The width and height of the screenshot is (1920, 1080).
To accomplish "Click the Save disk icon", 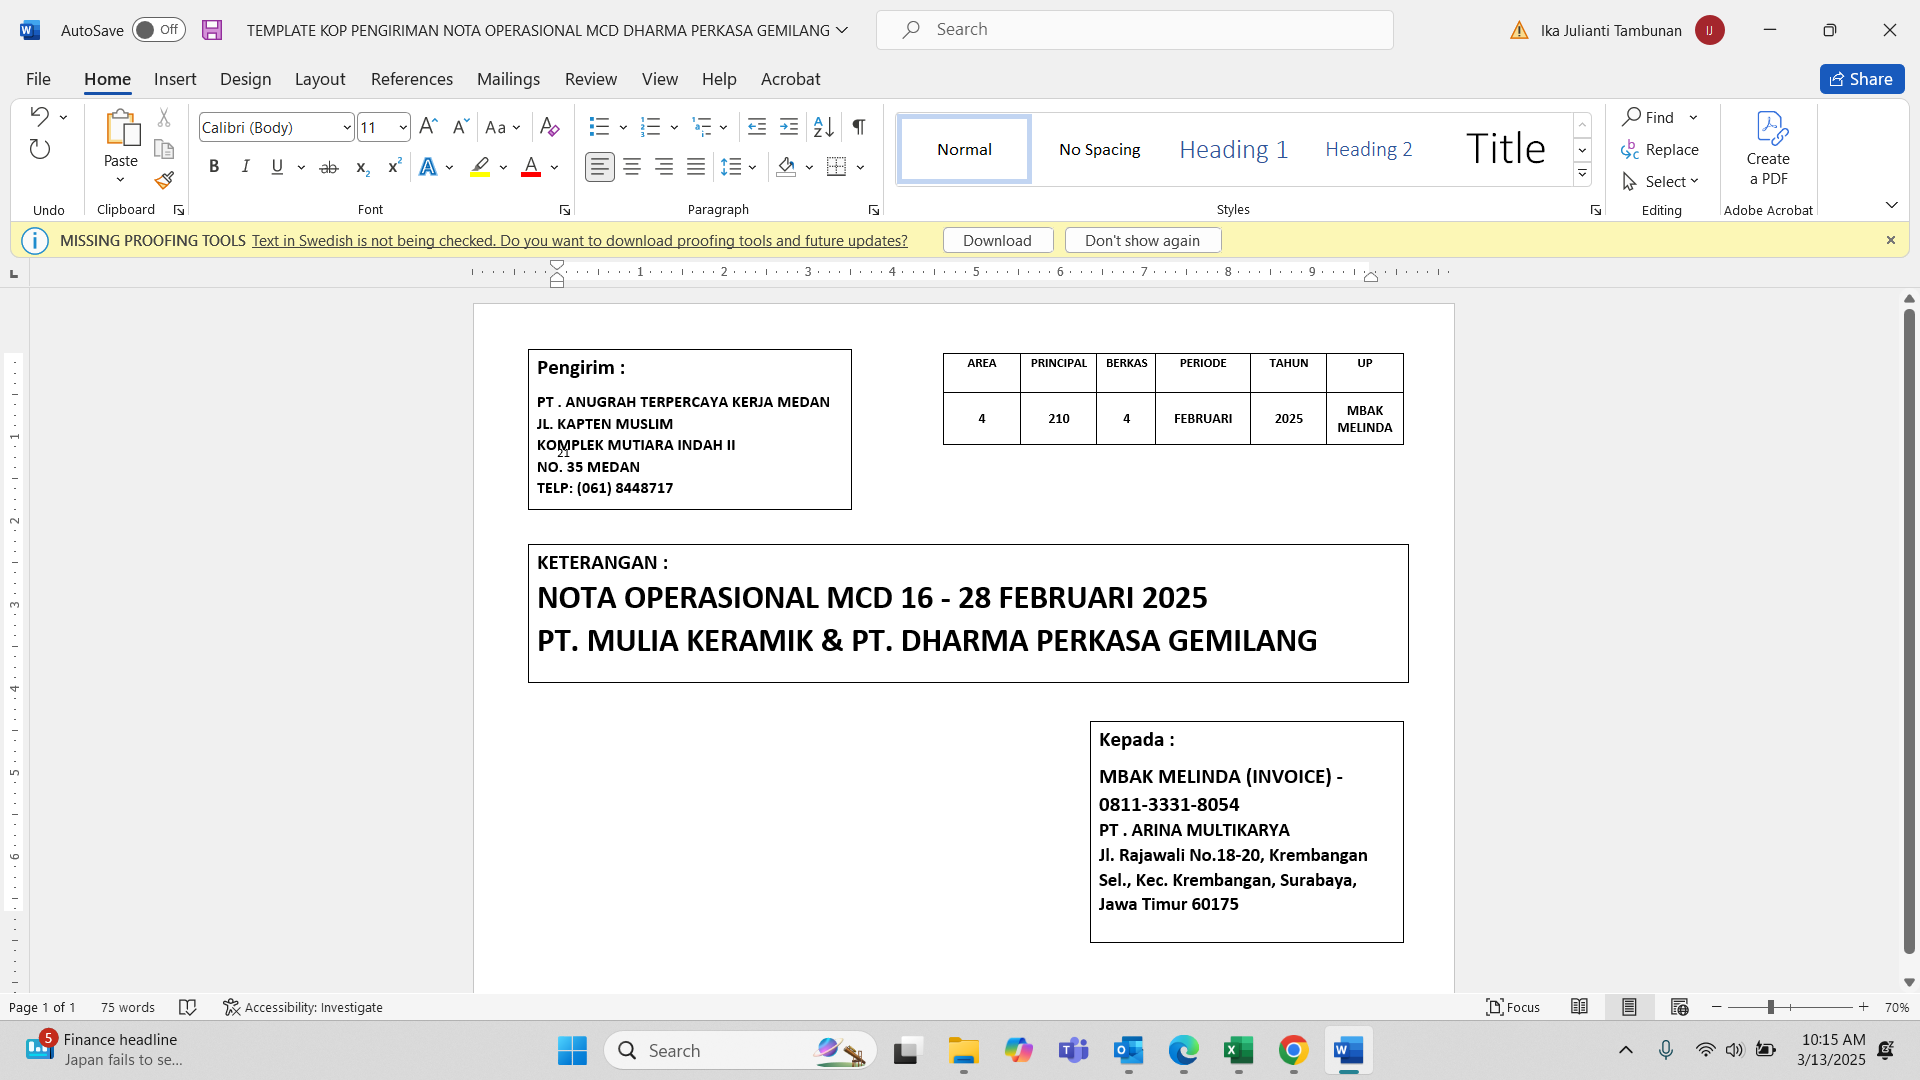I will pyautogui.click(x=212, y=30).
